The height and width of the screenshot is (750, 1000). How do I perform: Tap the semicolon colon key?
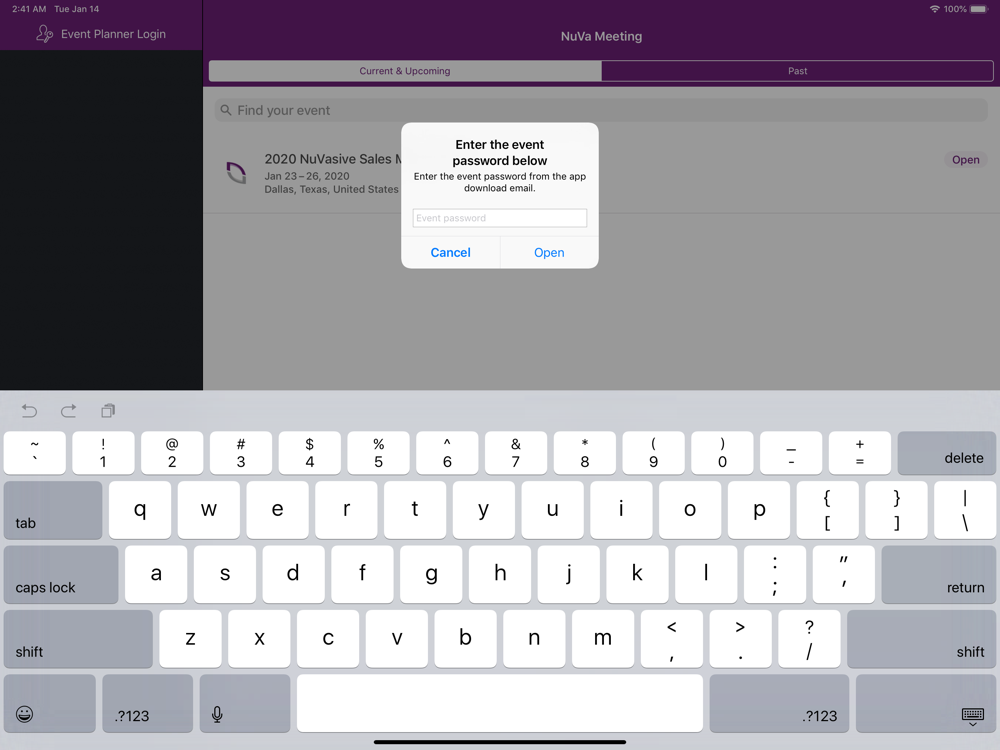[775, 575]
